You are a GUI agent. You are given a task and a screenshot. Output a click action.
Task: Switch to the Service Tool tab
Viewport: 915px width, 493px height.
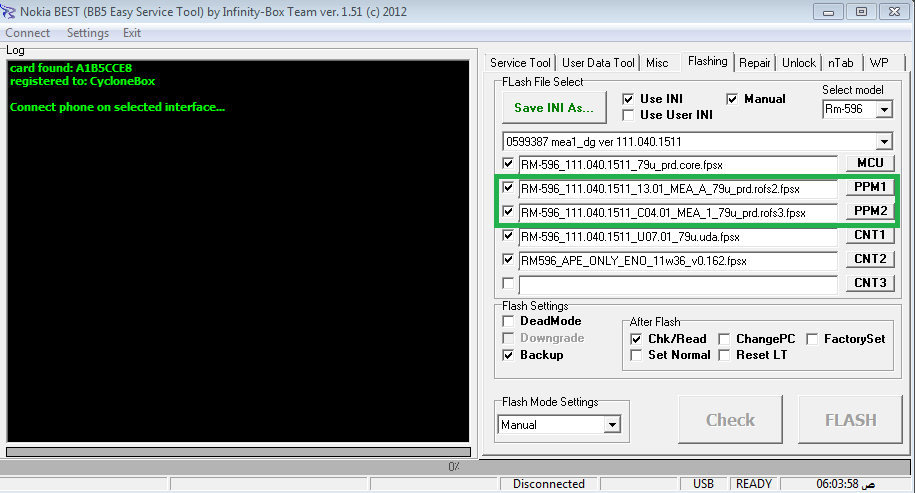coord(520,62)
